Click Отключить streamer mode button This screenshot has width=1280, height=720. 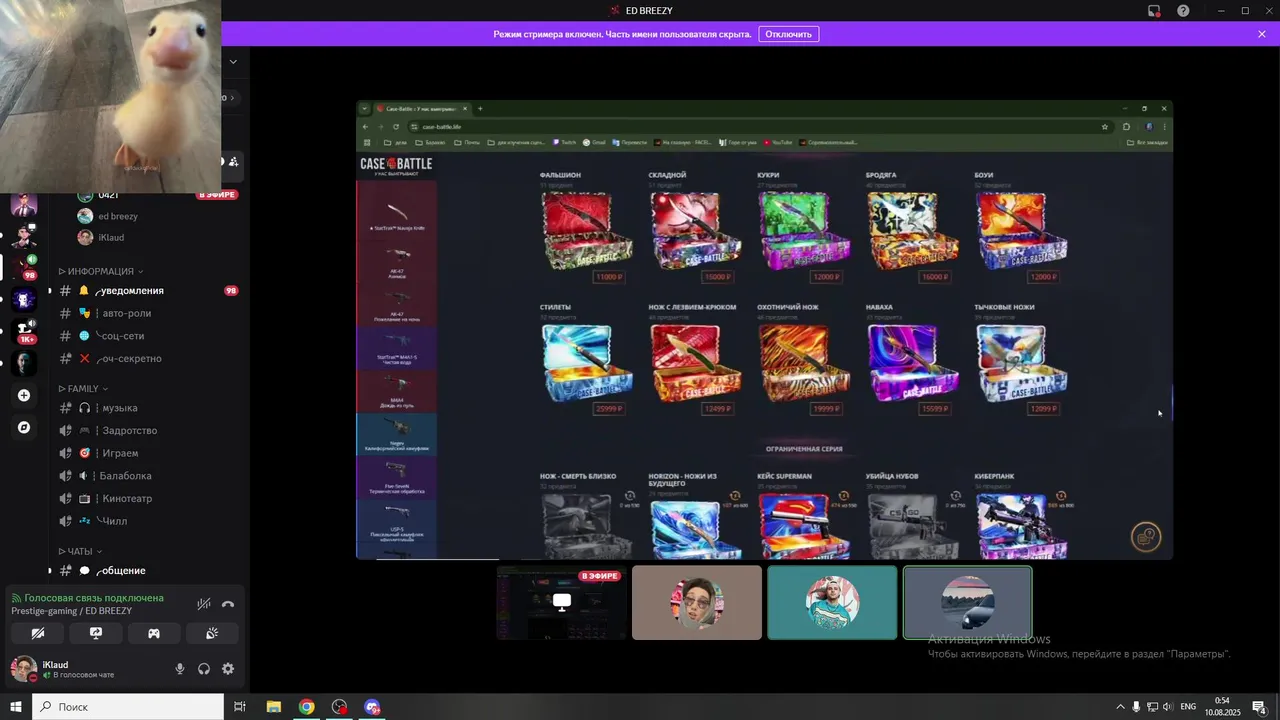[788, 34]
